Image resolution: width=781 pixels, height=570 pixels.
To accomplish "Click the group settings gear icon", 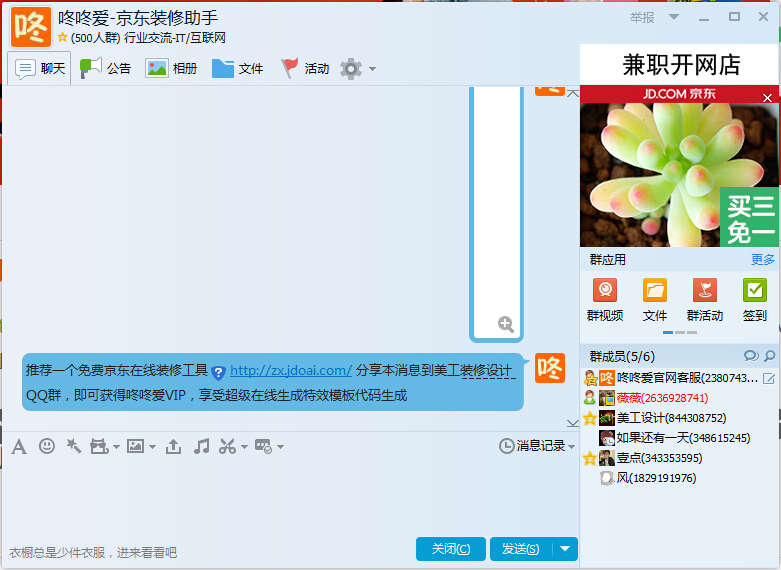I will coord(351,68).
